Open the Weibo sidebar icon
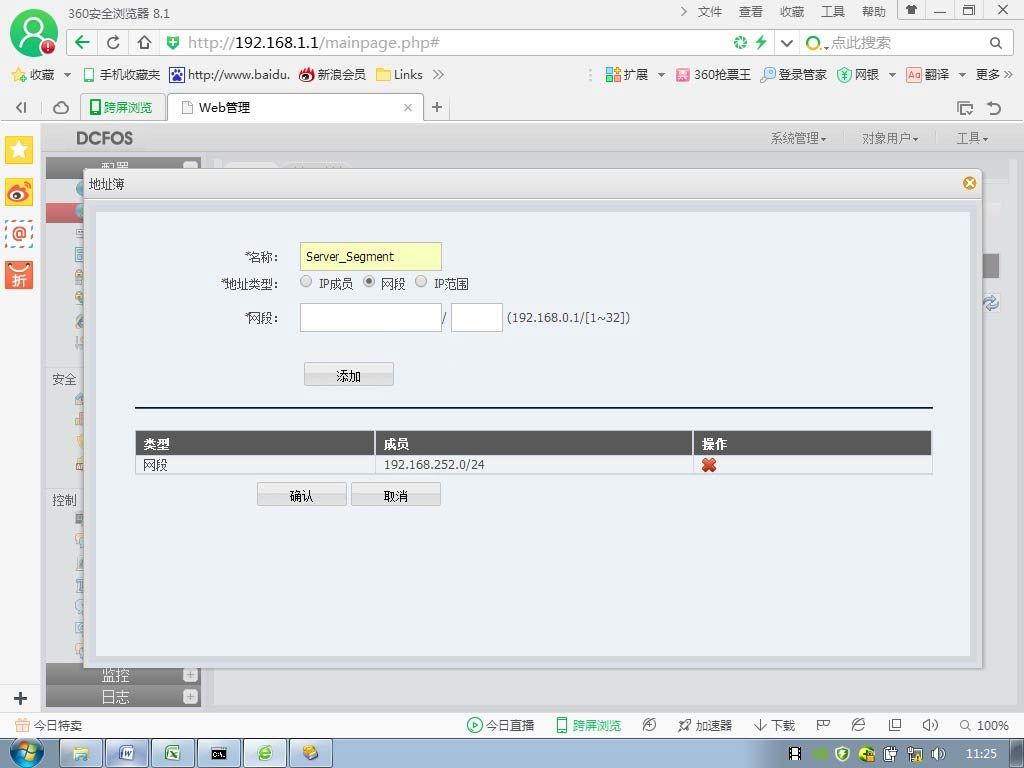The image size is (1024, 768). pyautogui.click(x=19, y=193)
